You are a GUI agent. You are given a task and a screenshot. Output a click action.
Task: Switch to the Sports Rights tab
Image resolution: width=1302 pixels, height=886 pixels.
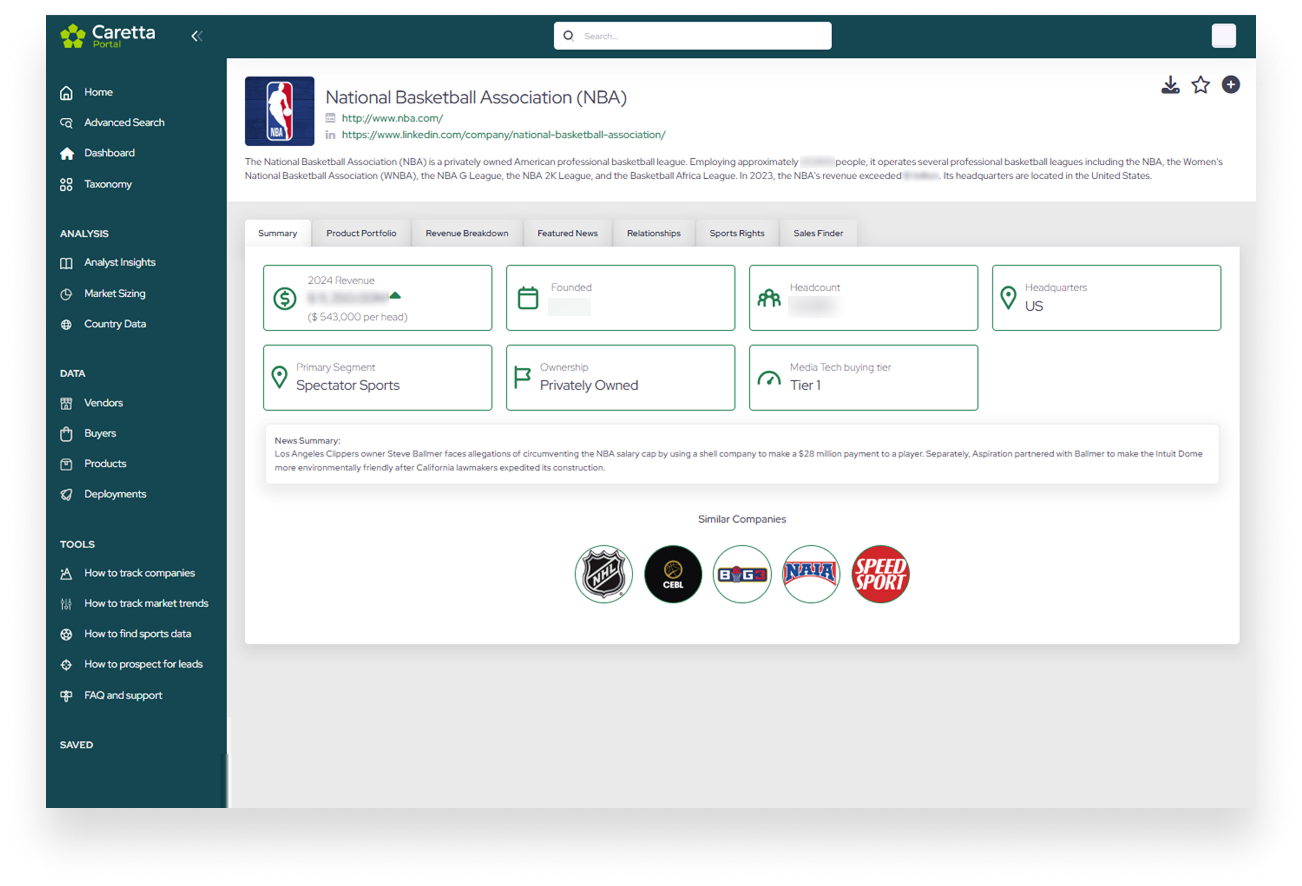pos(737,233)
